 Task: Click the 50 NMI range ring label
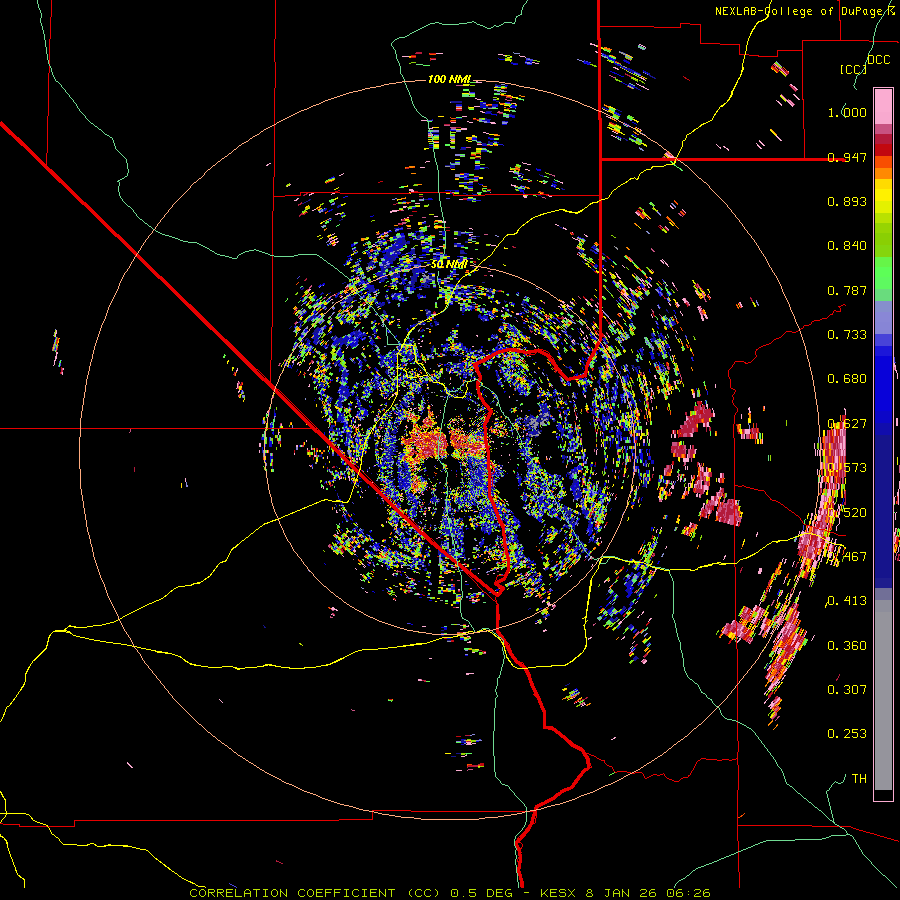tap(448, 265)
